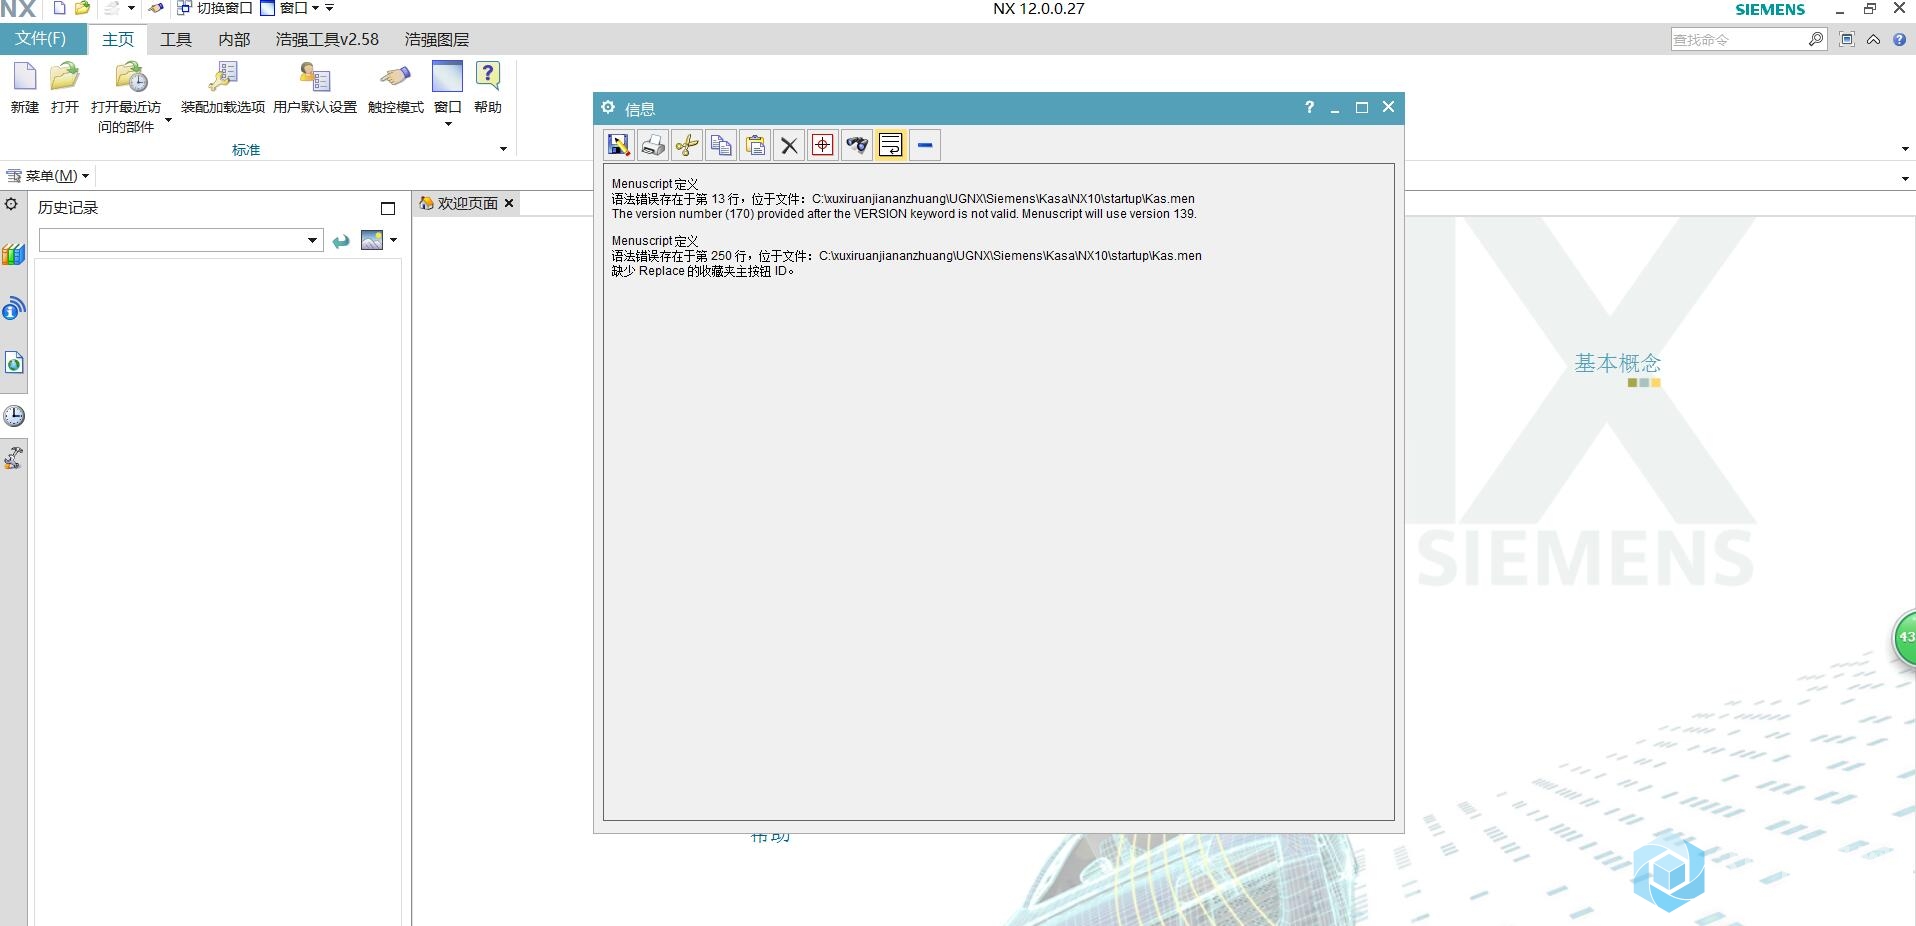Click the Paste clipboard icon in 信息 window
1916x926 pixels.
pos(755,145)
